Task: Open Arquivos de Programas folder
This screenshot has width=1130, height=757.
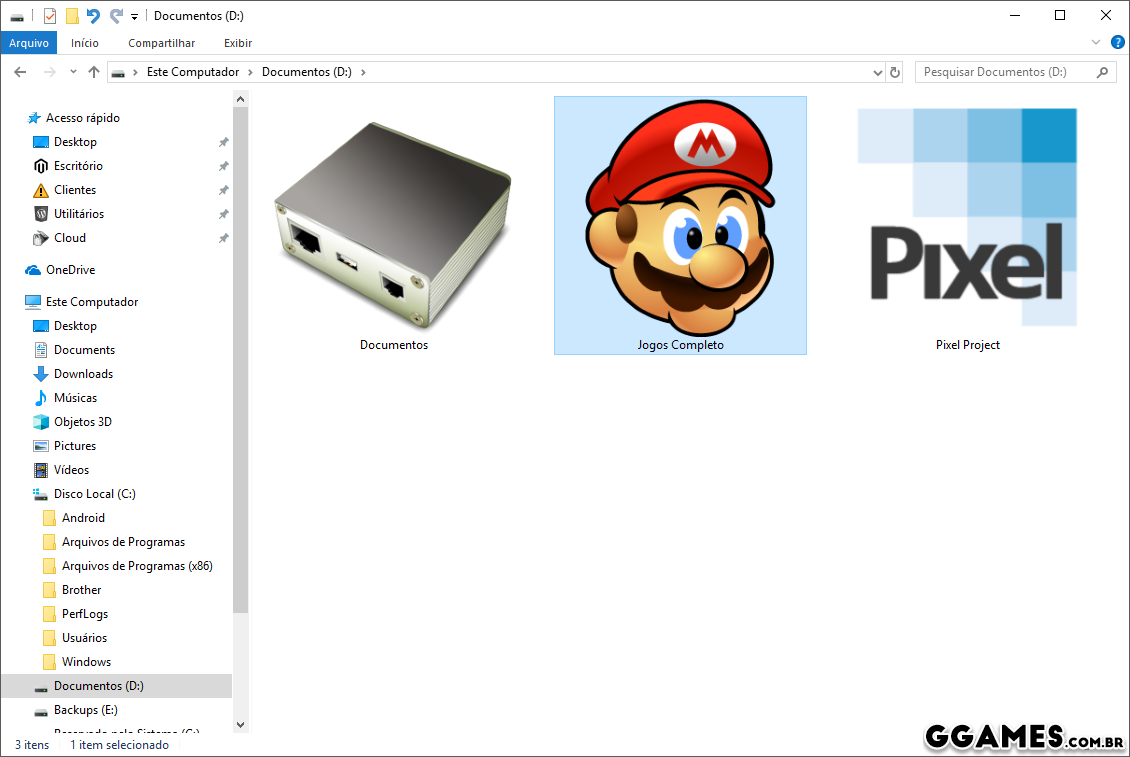Action: tap(123, 541)
